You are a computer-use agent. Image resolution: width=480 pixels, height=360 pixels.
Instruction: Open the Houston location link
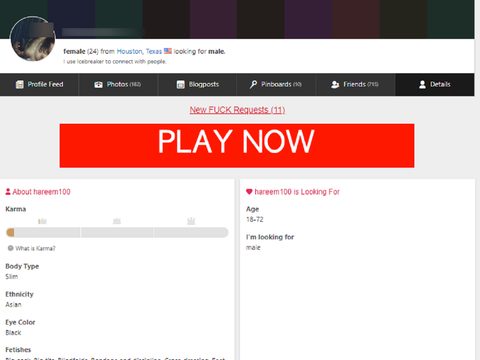[x=130, y=51]
